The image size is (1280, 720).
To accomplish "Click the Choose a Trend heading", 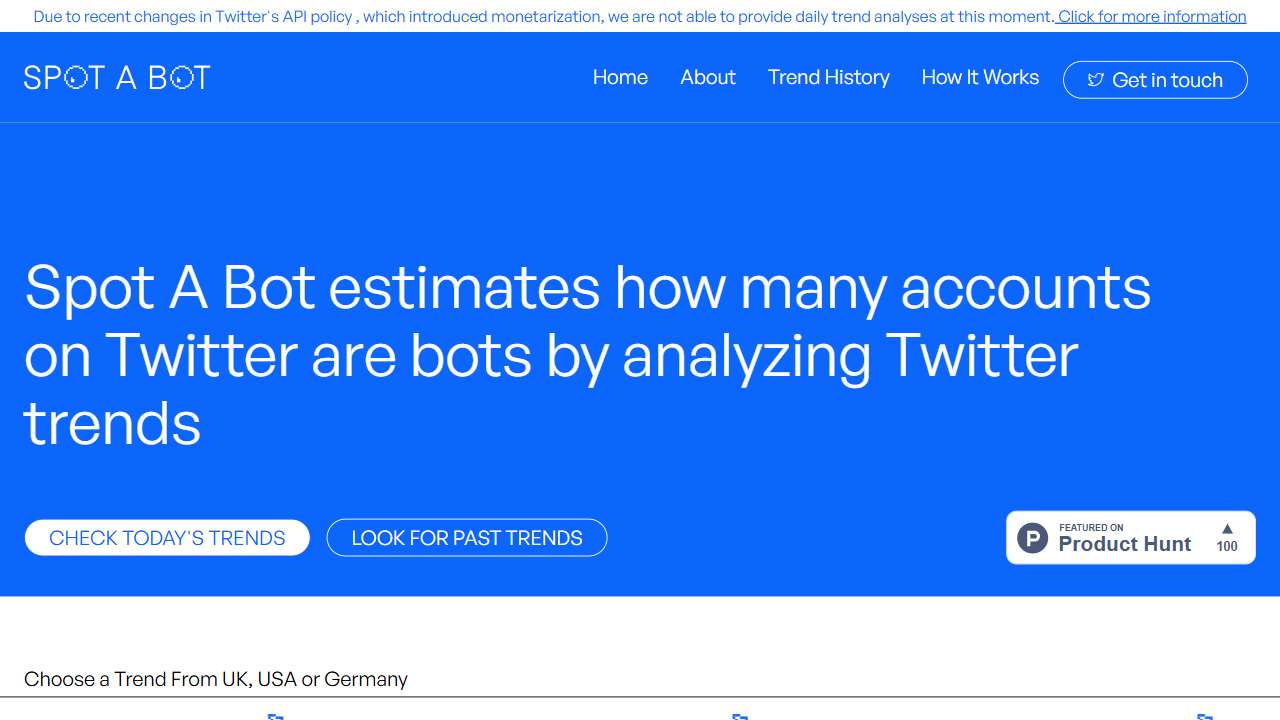I will [x=216, y=679].
